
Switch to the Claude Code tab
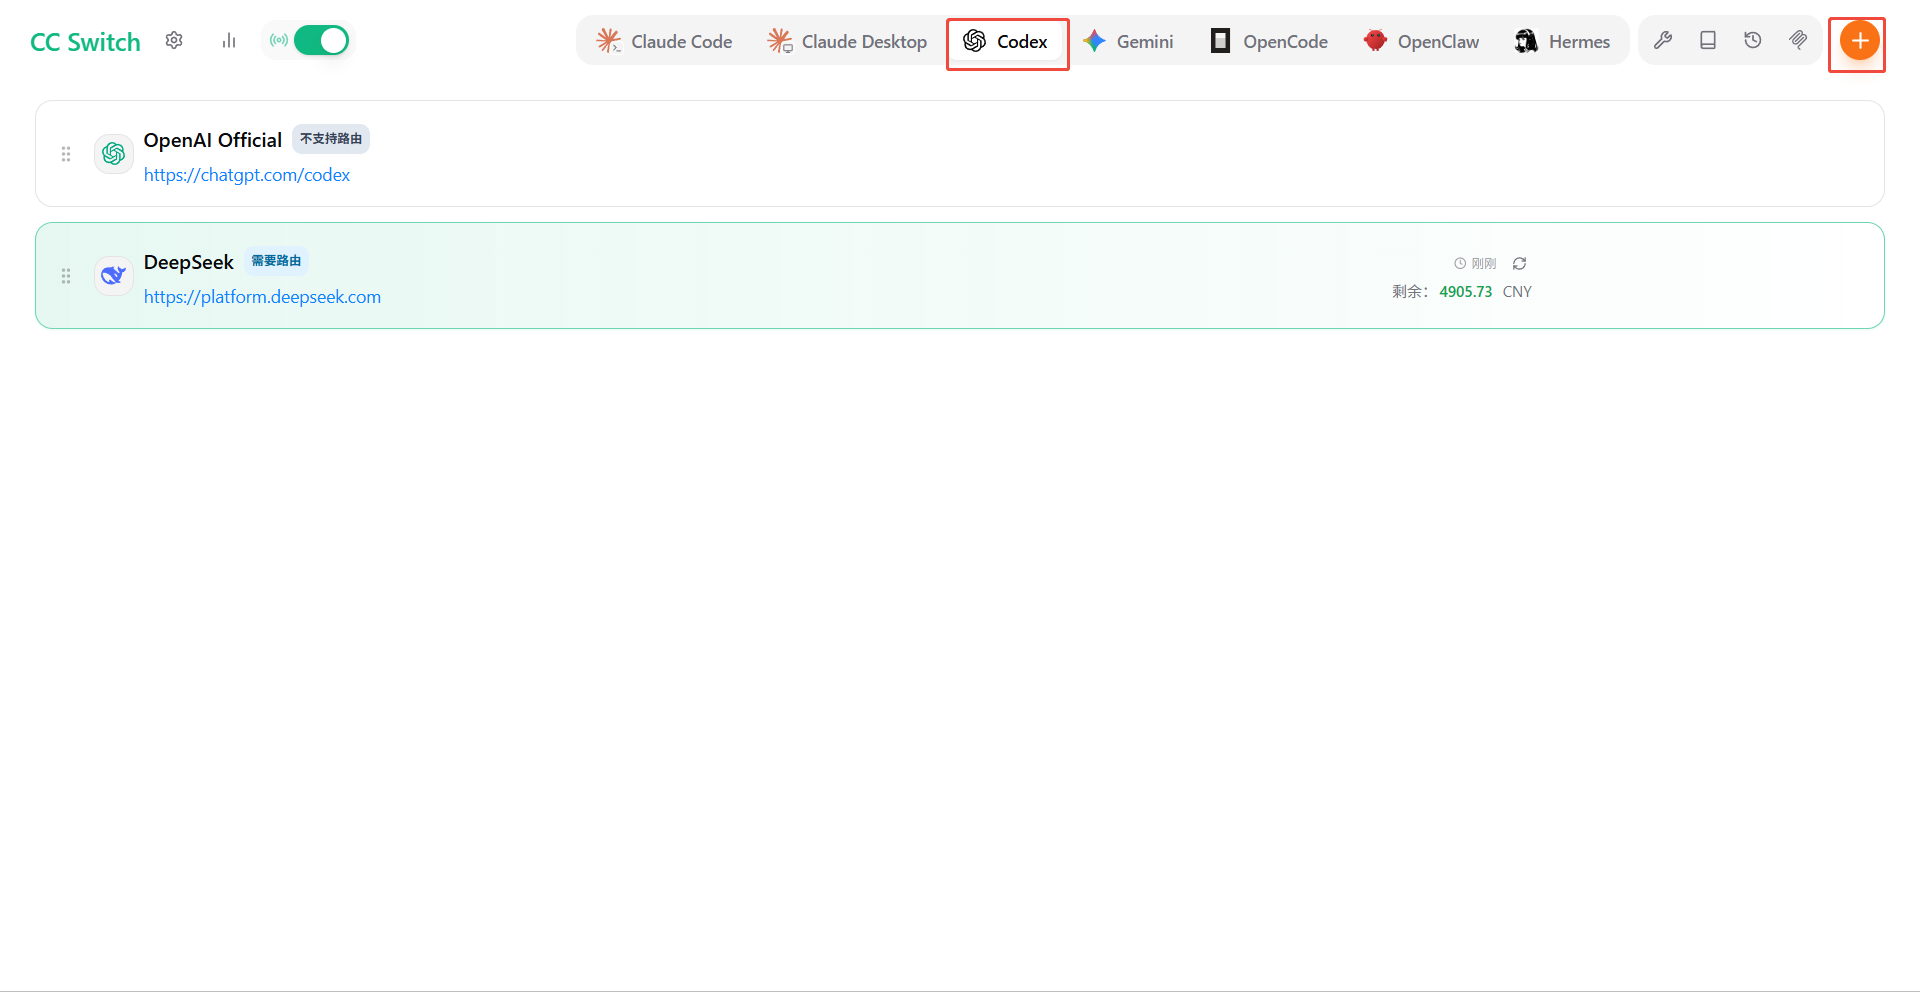(x=665, y=41)
